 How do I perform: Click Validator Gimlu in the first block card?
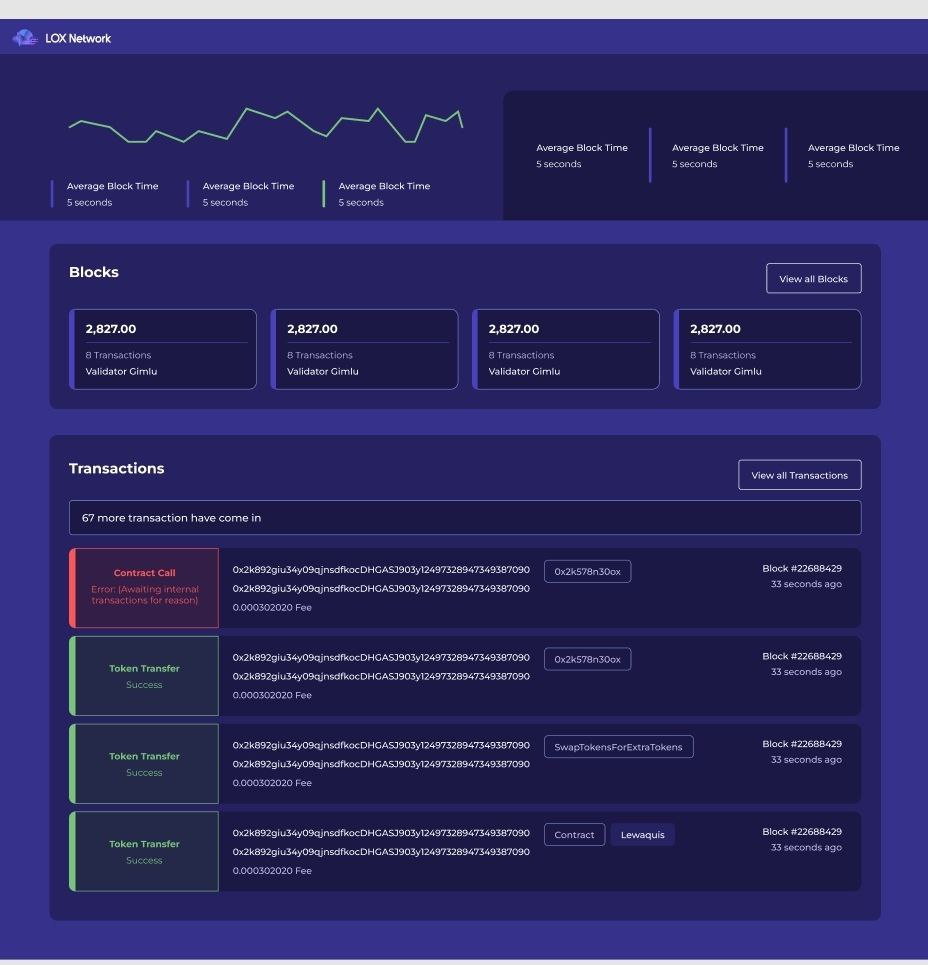(x=121, y=372)
